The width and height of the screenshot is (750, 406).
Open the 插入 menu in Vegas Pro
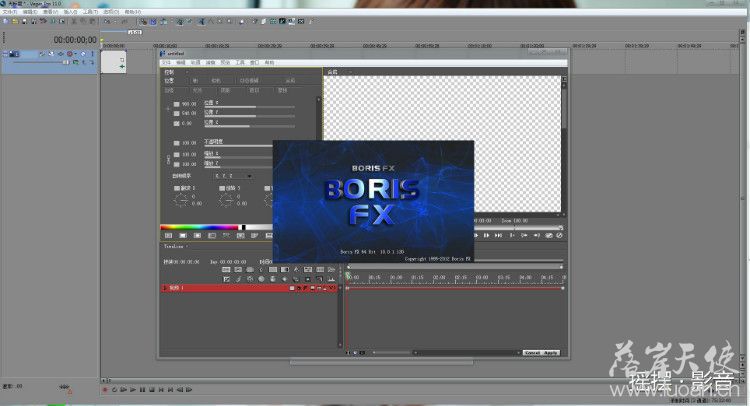(x=69, y=11)
